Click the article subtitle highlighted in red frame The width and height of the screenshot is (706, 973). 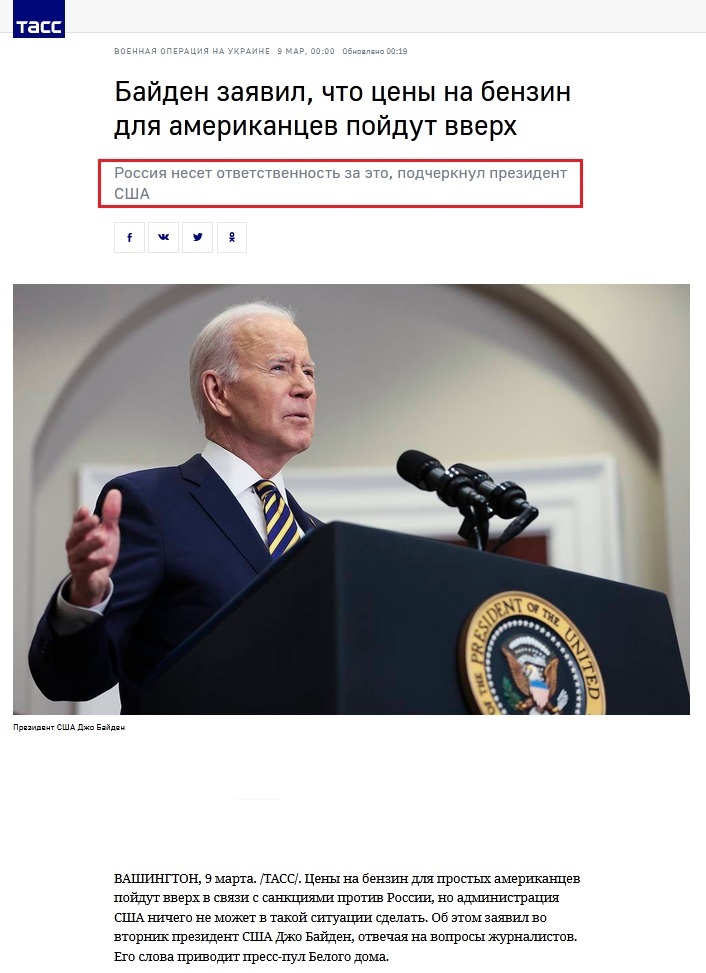341,183
